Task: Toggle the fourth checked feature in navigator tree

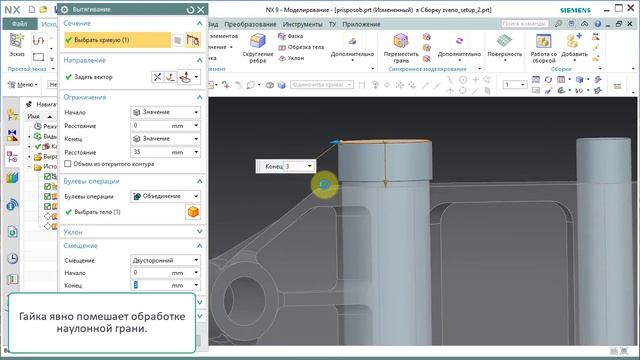Action: [47, 207]
